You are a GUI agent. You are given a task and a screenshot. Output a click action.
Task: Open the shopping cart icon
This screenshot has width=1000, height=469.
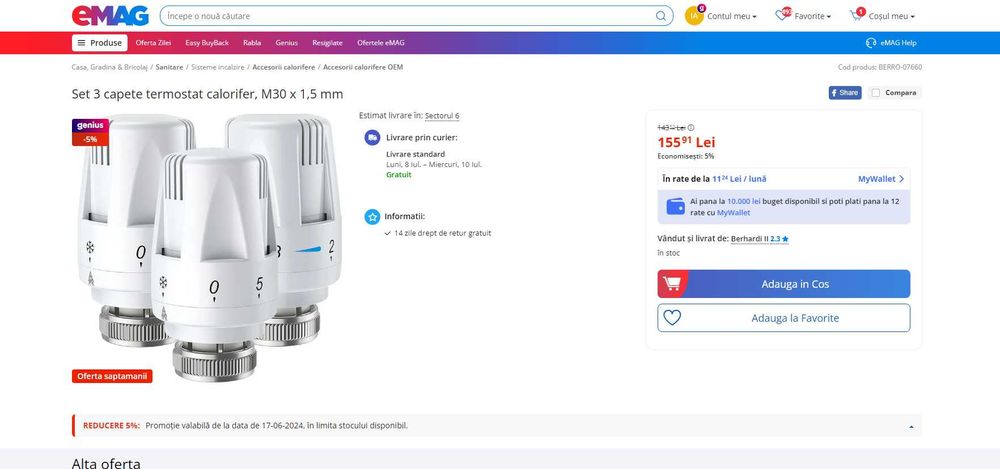856,16
